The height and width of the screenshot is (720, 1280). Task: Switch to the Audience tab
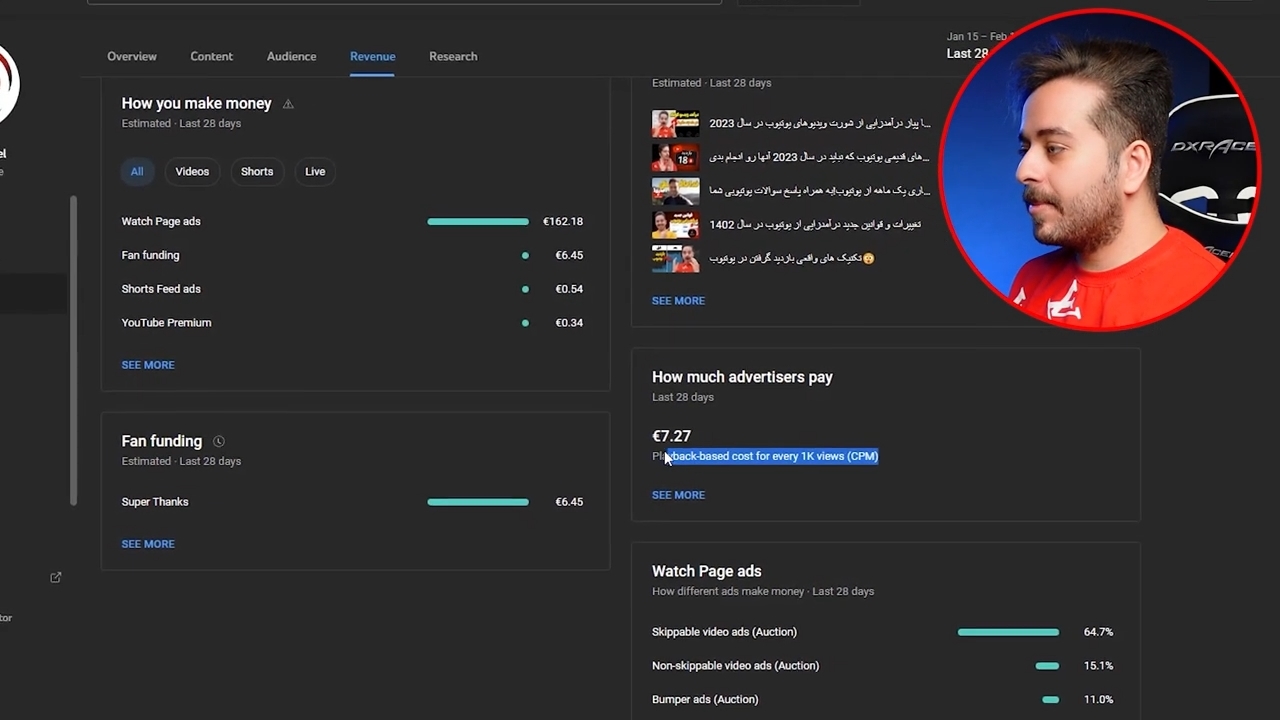point(291,56)
